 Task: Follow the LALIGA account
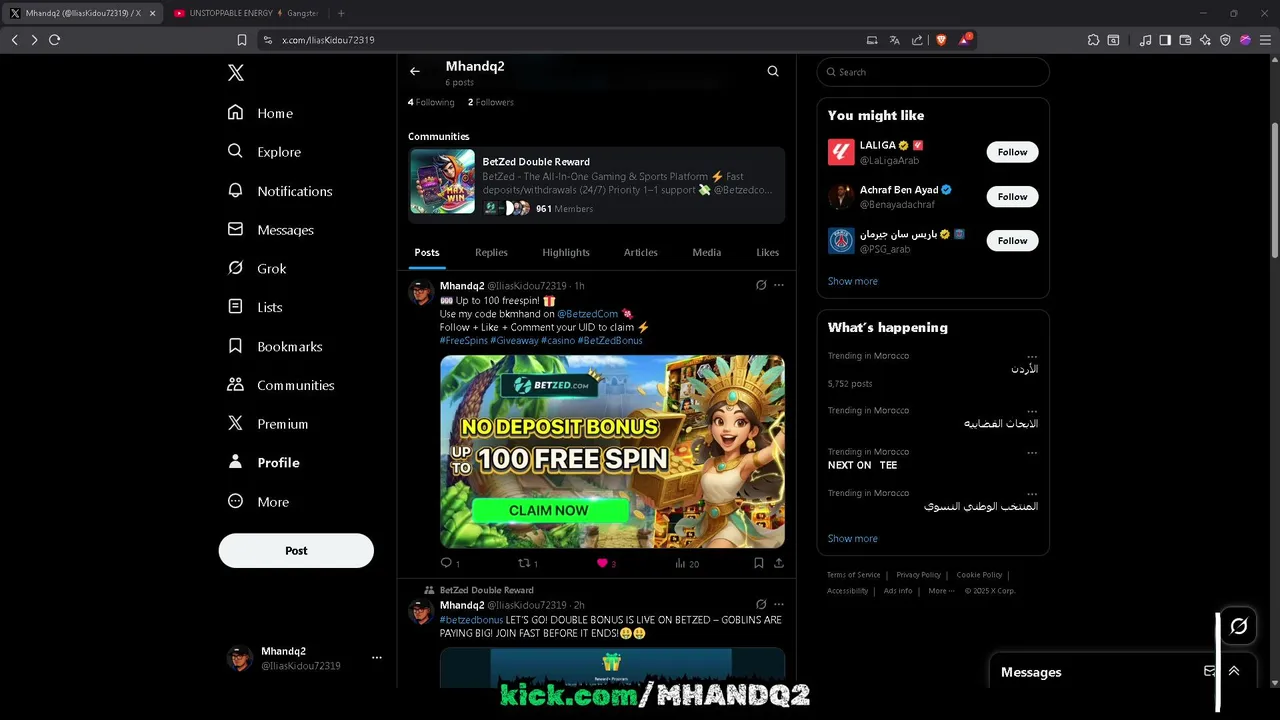point(1012,152)
